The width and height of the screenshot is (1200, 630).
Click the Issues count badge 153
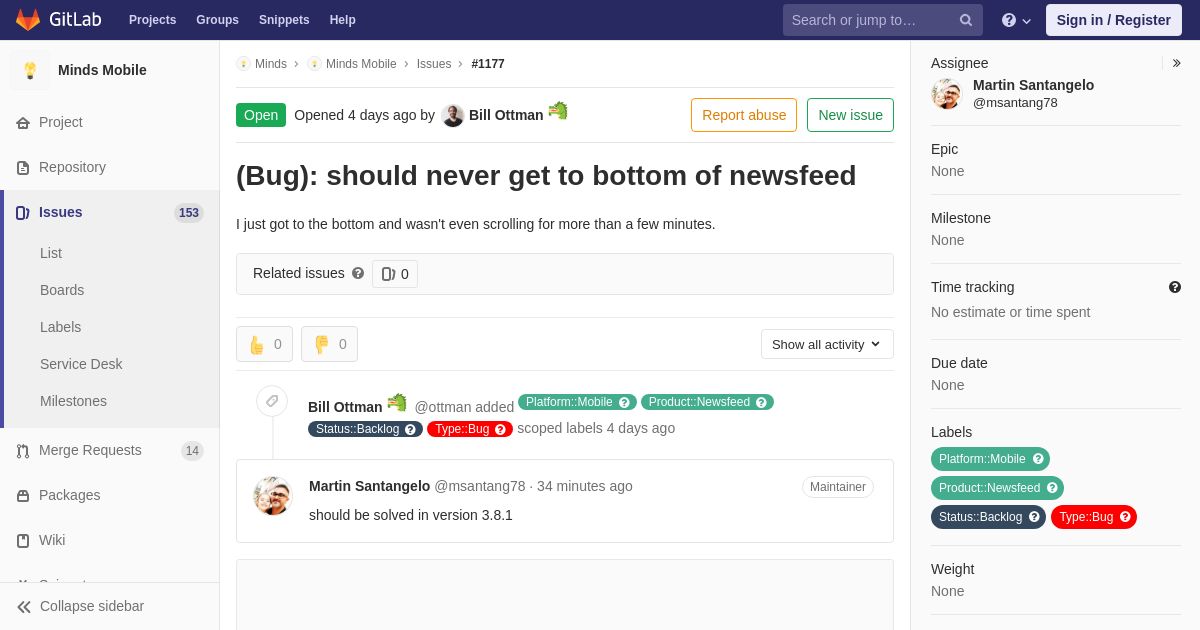point(189,213)
